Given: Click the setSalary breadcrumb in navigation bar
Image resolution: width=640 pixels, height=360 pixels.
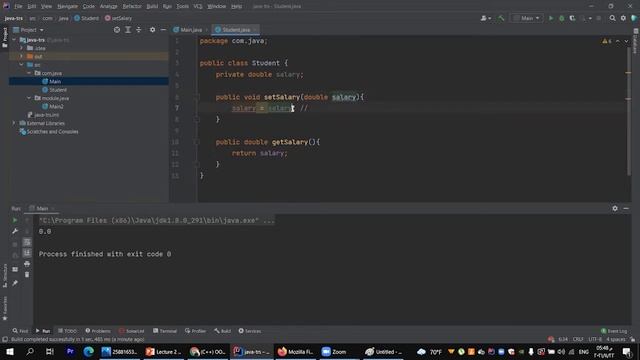Looking at the screenshot, I should (x=118, y=18).
